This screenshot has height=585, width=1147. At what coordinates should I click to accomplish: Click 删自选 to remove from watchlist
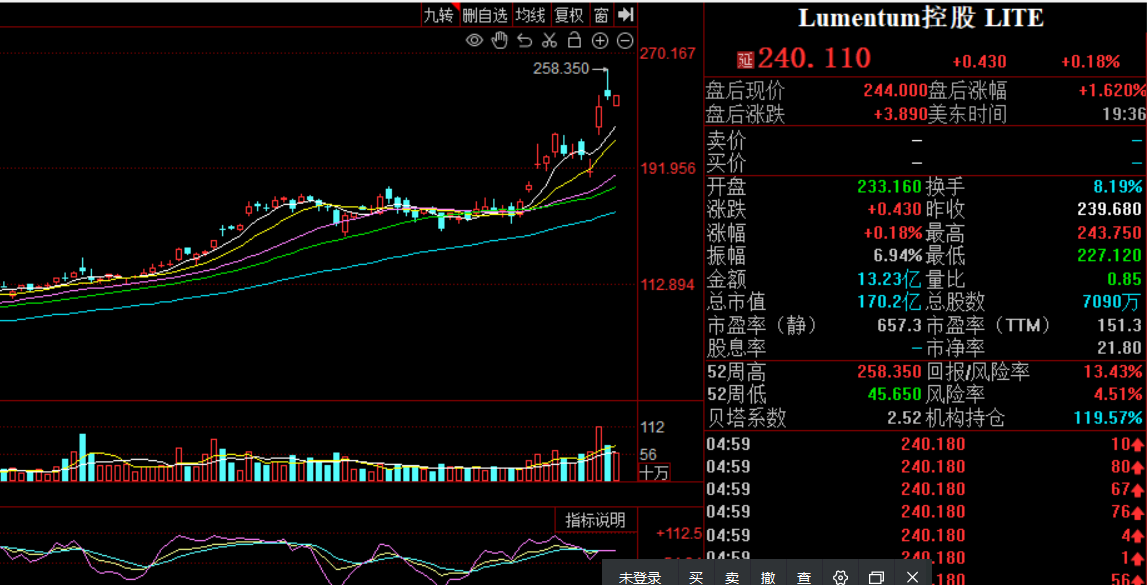click(x=485, y=15)
